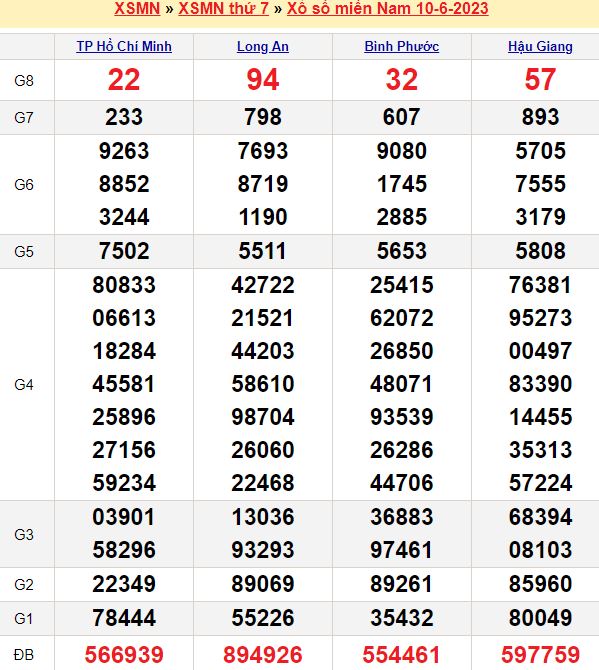Open the Bình Phước province link
This screenshot has width=599, height=670.
pos(402,46)
